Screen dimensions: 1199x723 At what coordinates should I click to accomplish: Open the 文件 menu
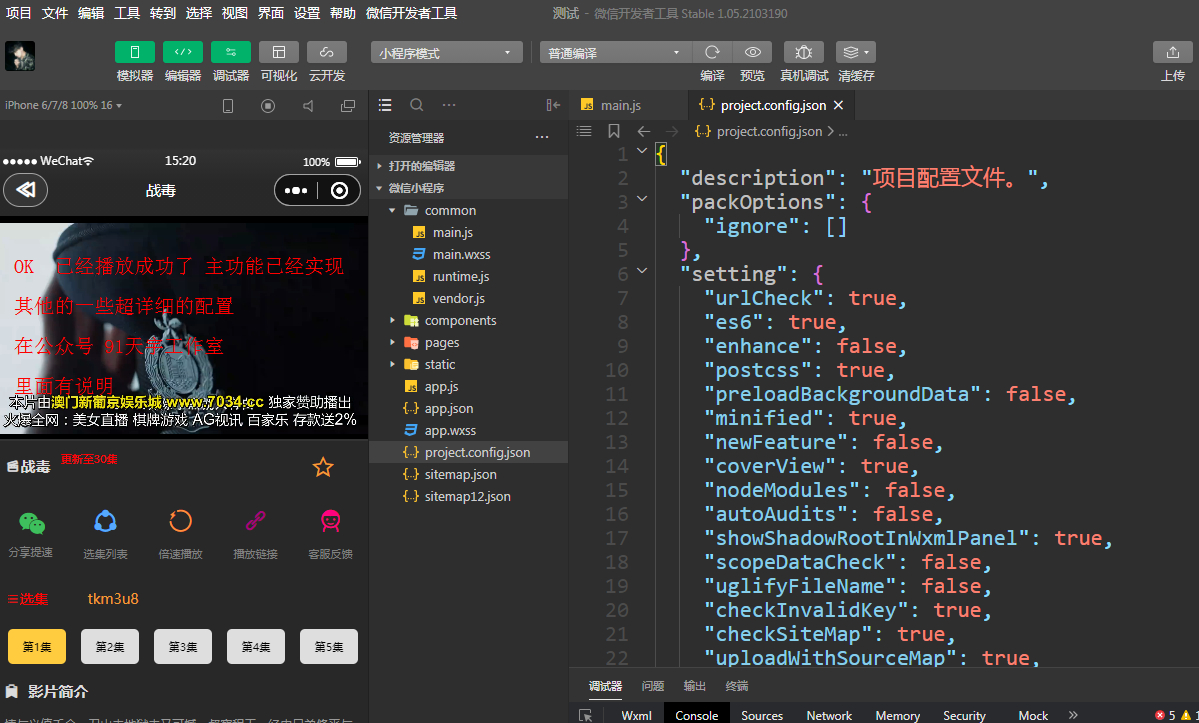[x=54, y=13]
